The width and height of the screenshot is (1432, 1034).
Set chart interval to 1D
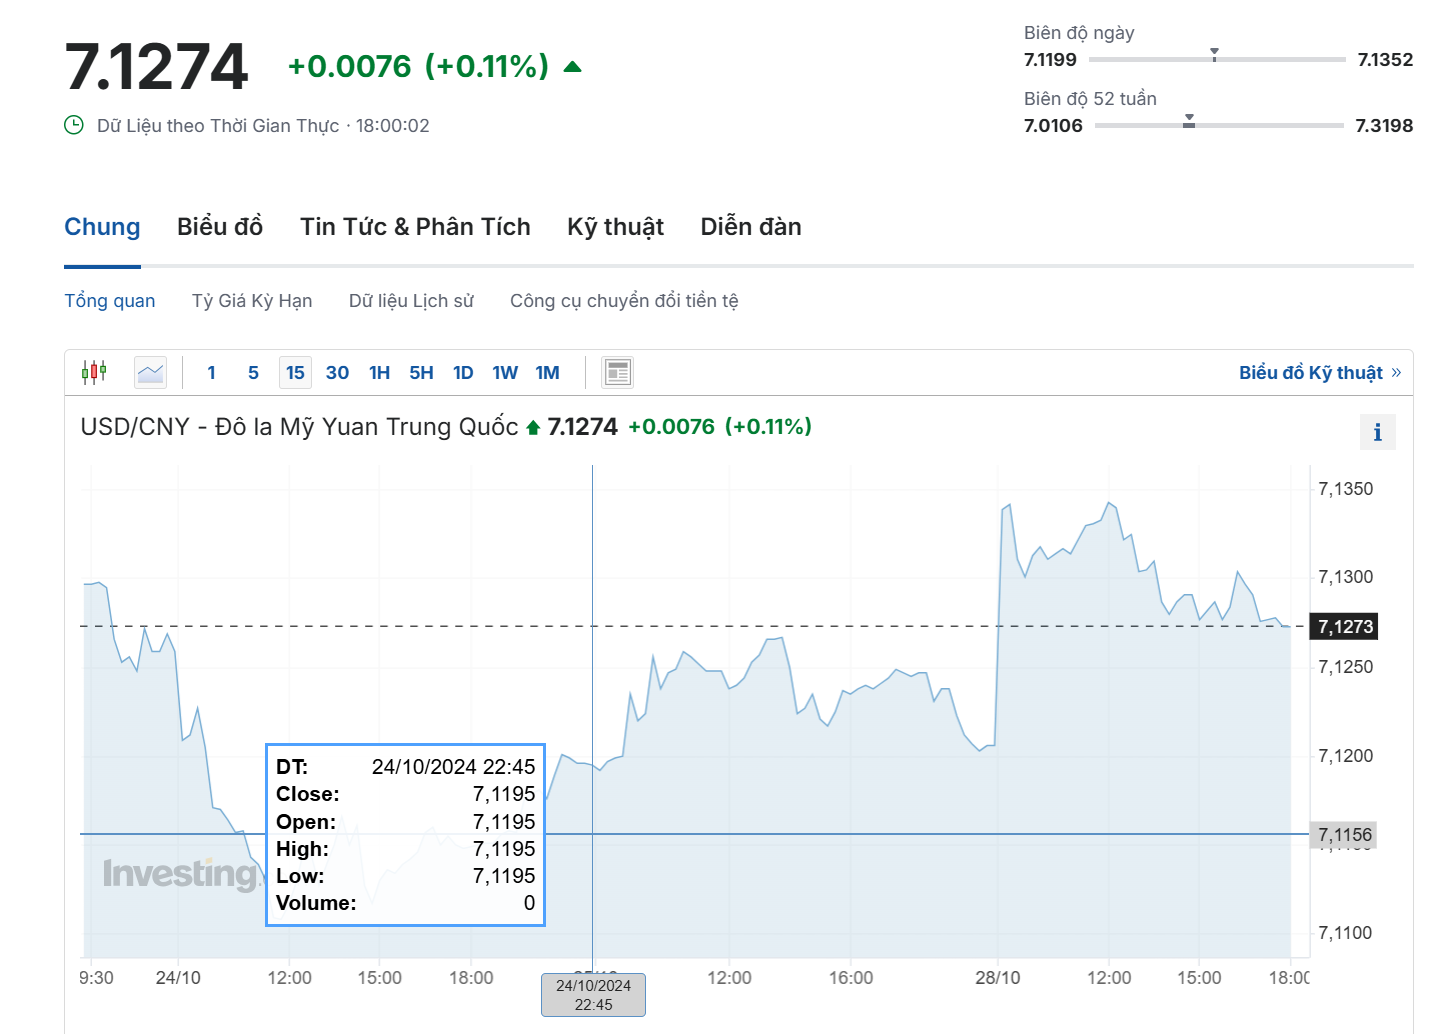463,373
